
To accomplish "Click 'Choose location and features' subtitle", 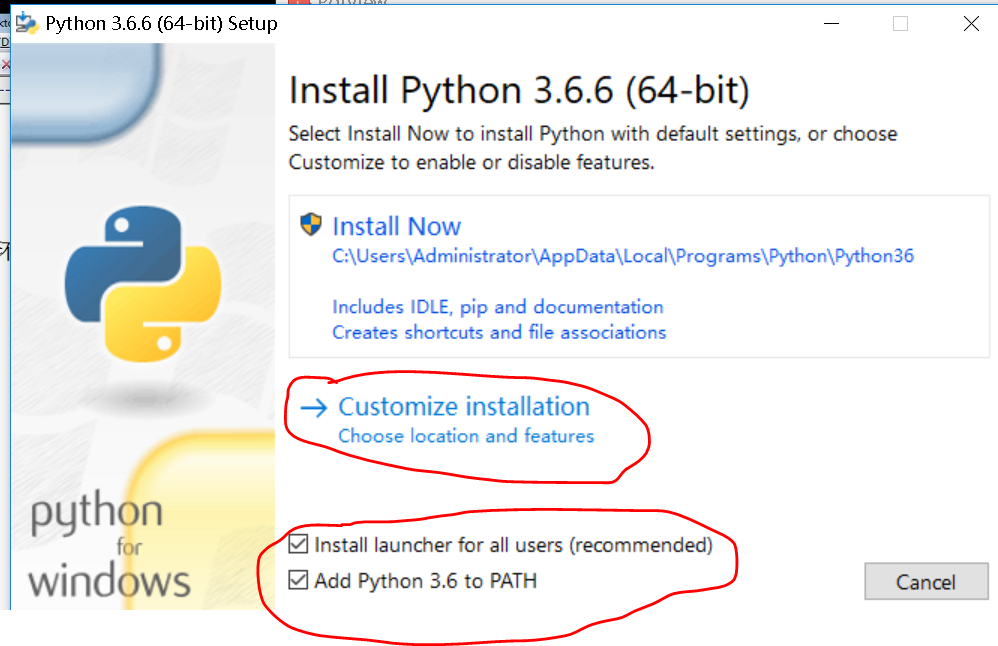I will 466,436.
